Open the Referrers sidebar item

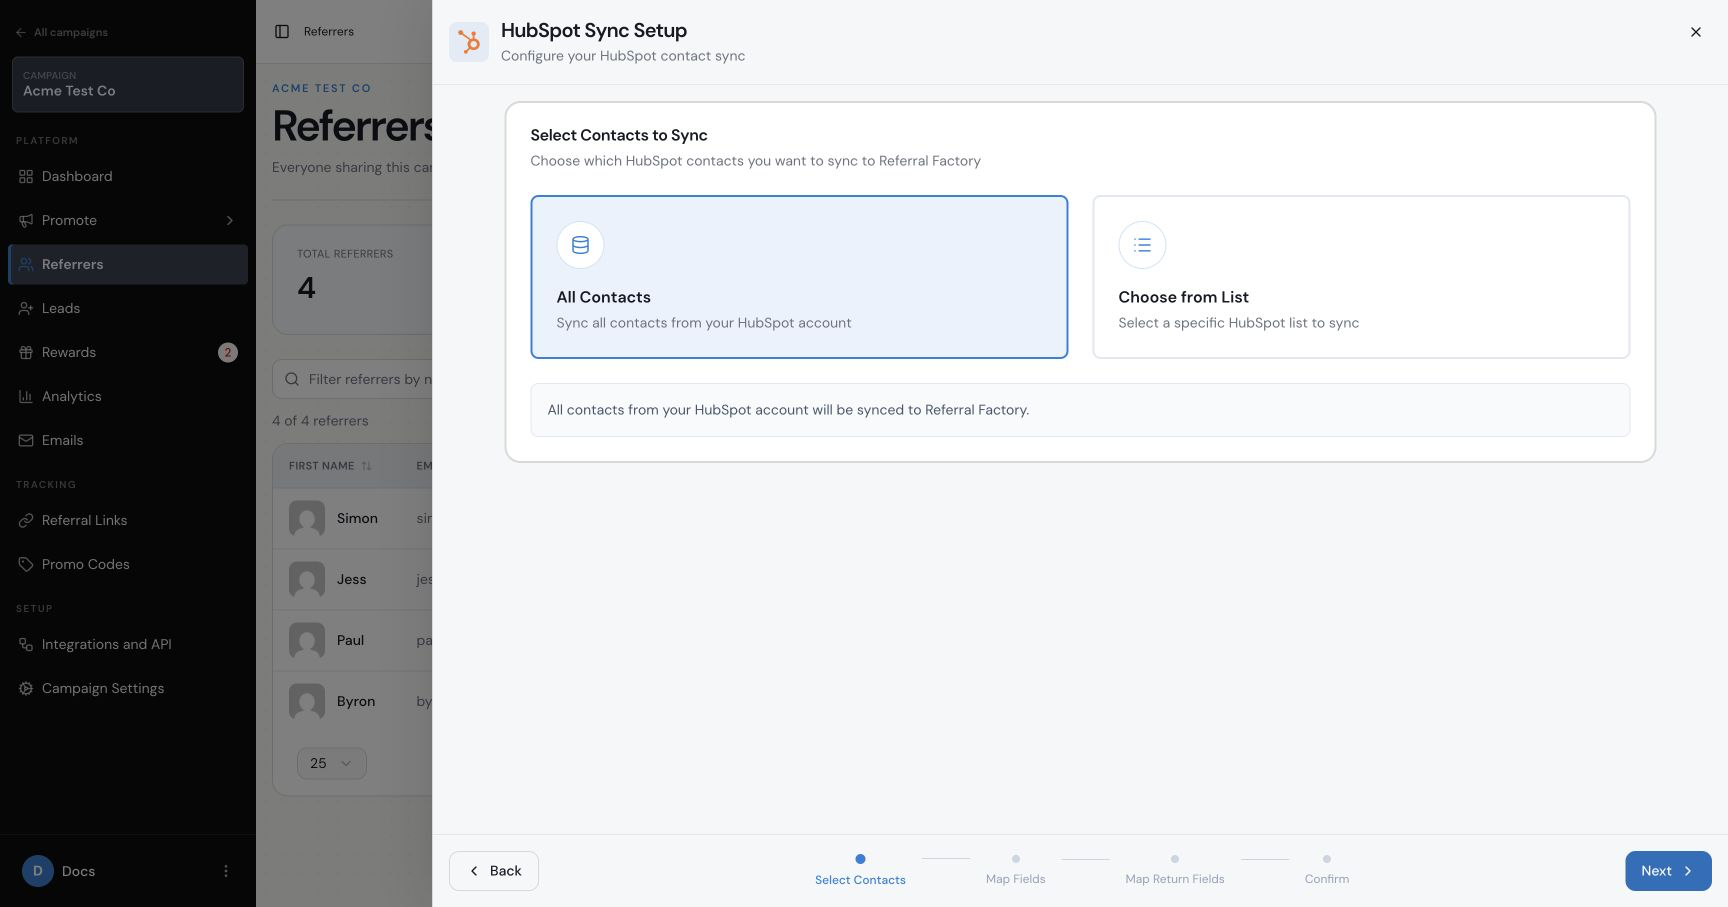(x=128, y=264)
